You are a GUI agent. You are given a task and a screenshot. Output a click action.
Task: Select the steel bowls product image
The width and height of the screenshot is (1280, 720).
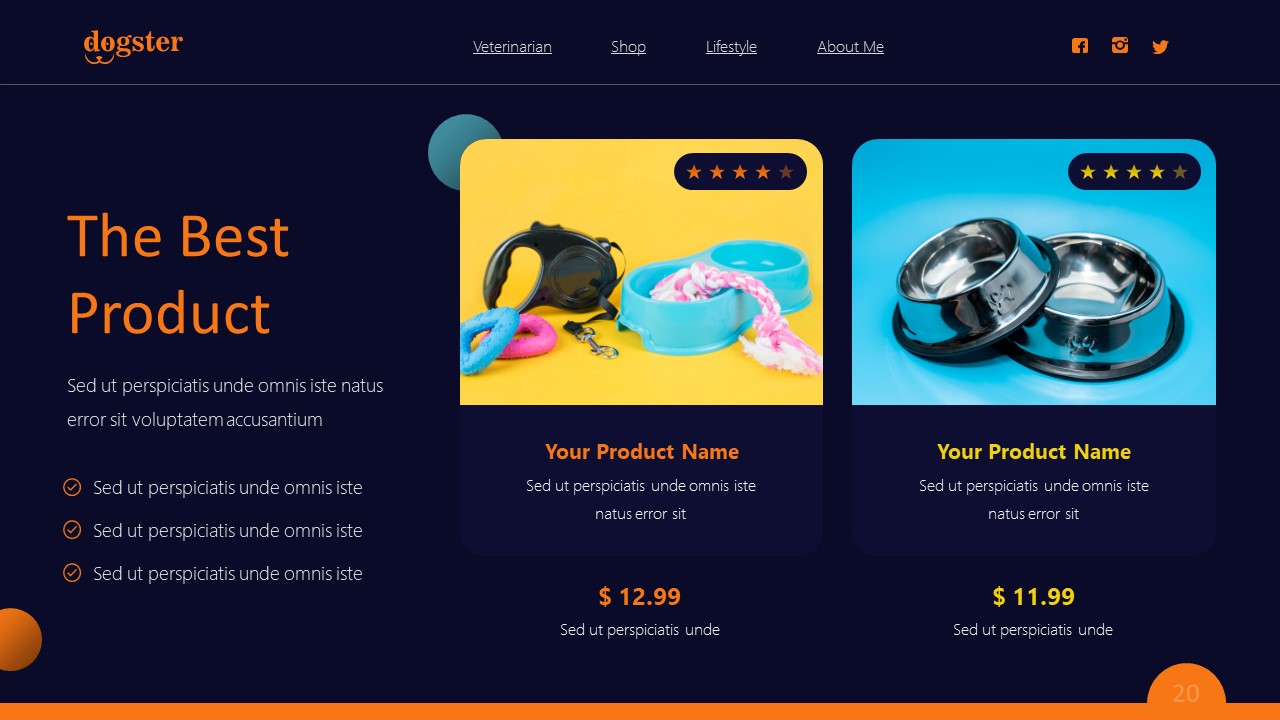pos(1034,272)
